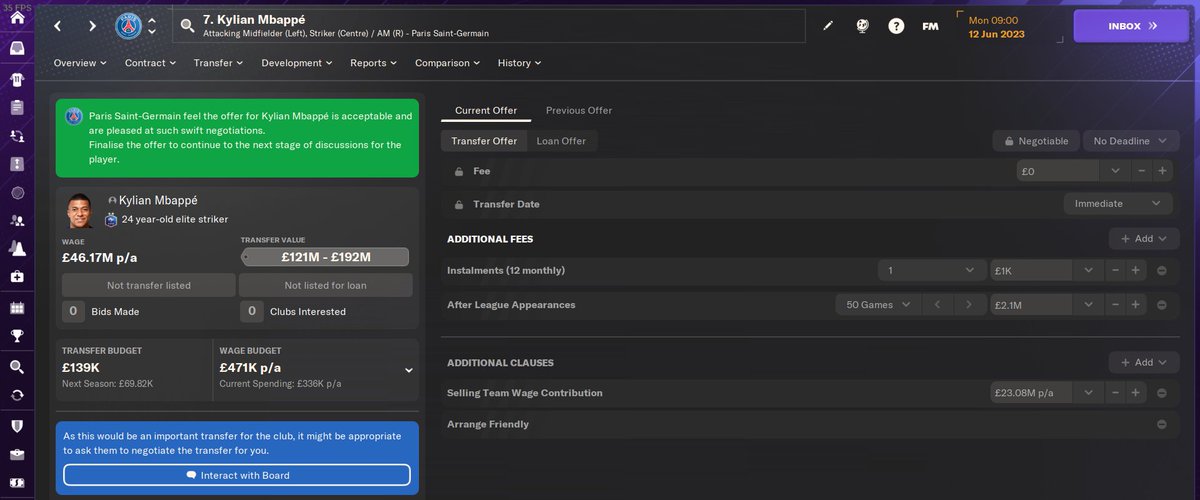The width and height of the screenshot is (1200, 500).
Task: Decrease Selling Team Wage Contribution with minus
Action: (1115, 393)
